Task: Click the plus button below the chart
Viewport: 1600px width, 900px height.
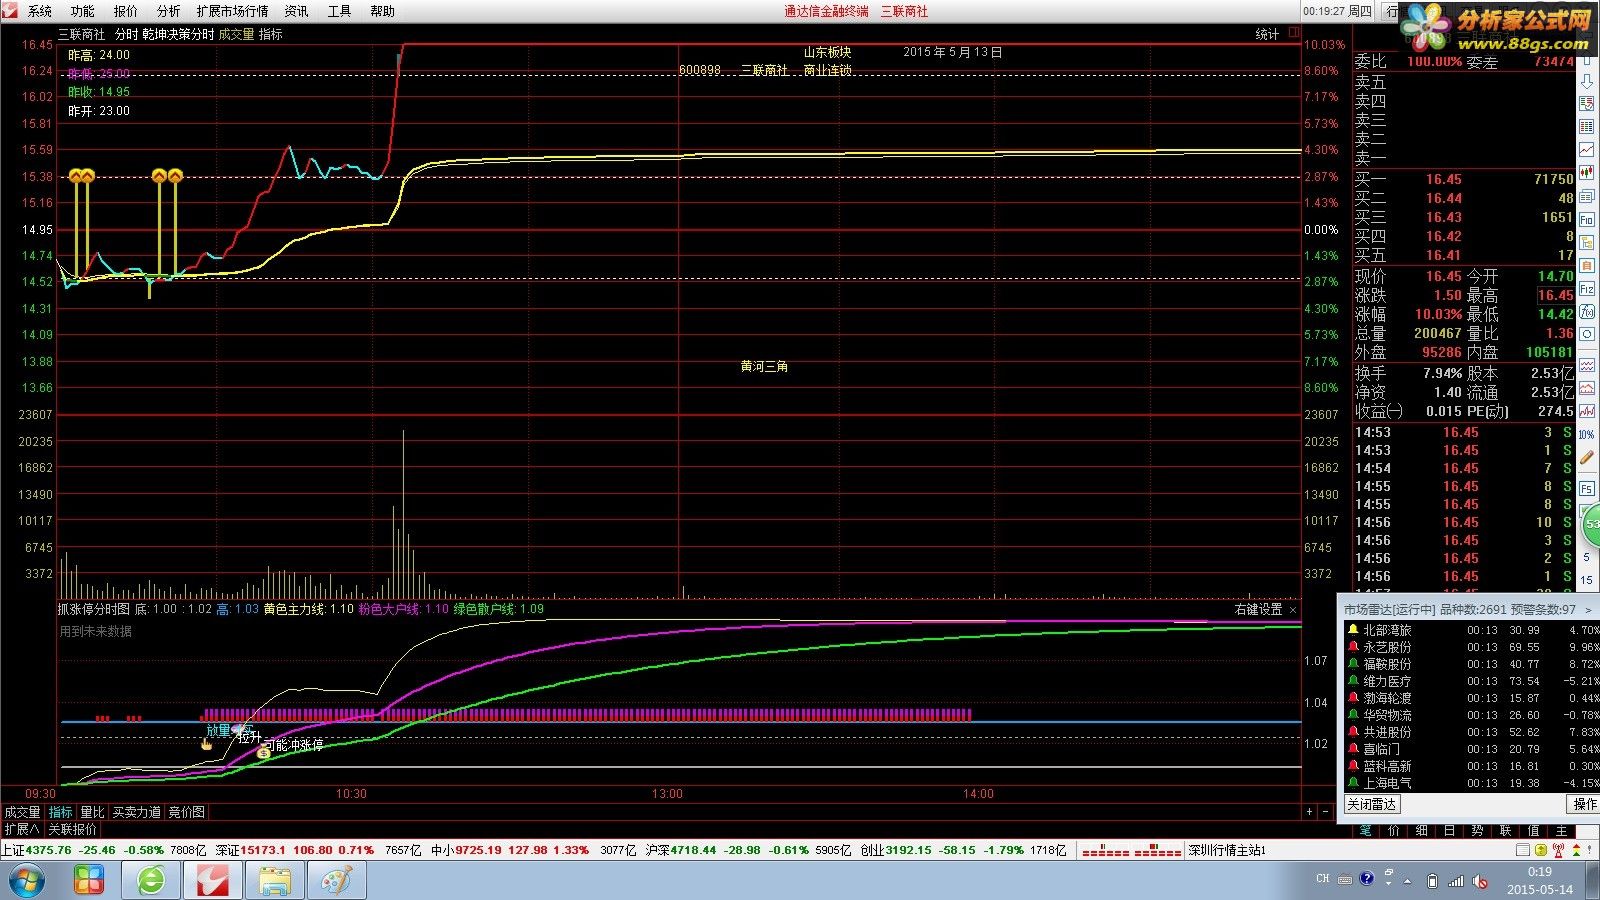Action: point(1309,812)
